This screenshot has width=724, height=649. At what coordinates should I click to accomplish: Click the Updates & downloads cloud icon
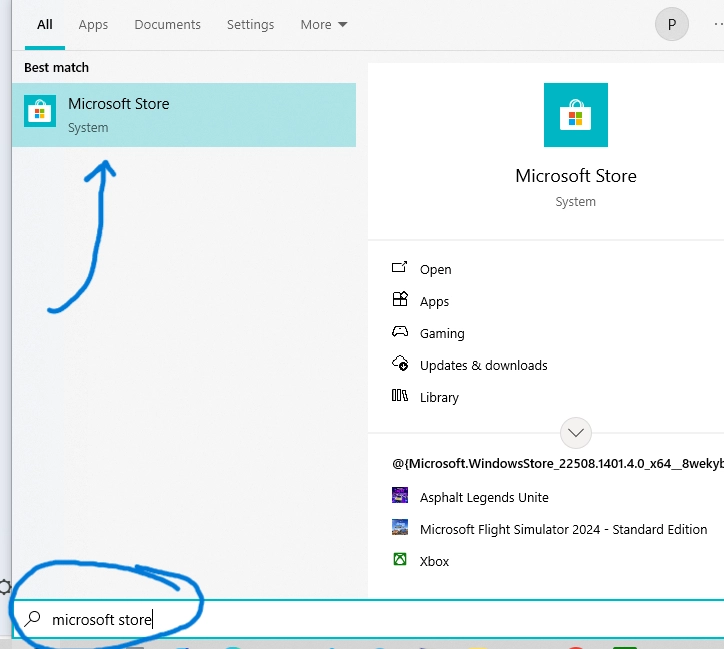[400, 363]
